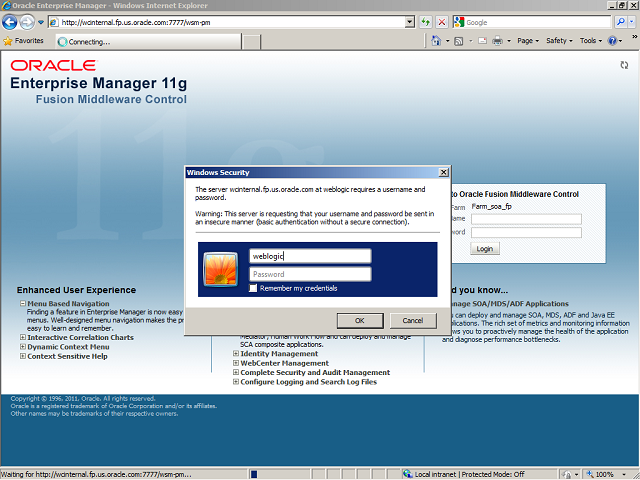The image size is (640, 480).
Task: Open the Page menu
Action: pyautogui.click(x=528, y=41)
